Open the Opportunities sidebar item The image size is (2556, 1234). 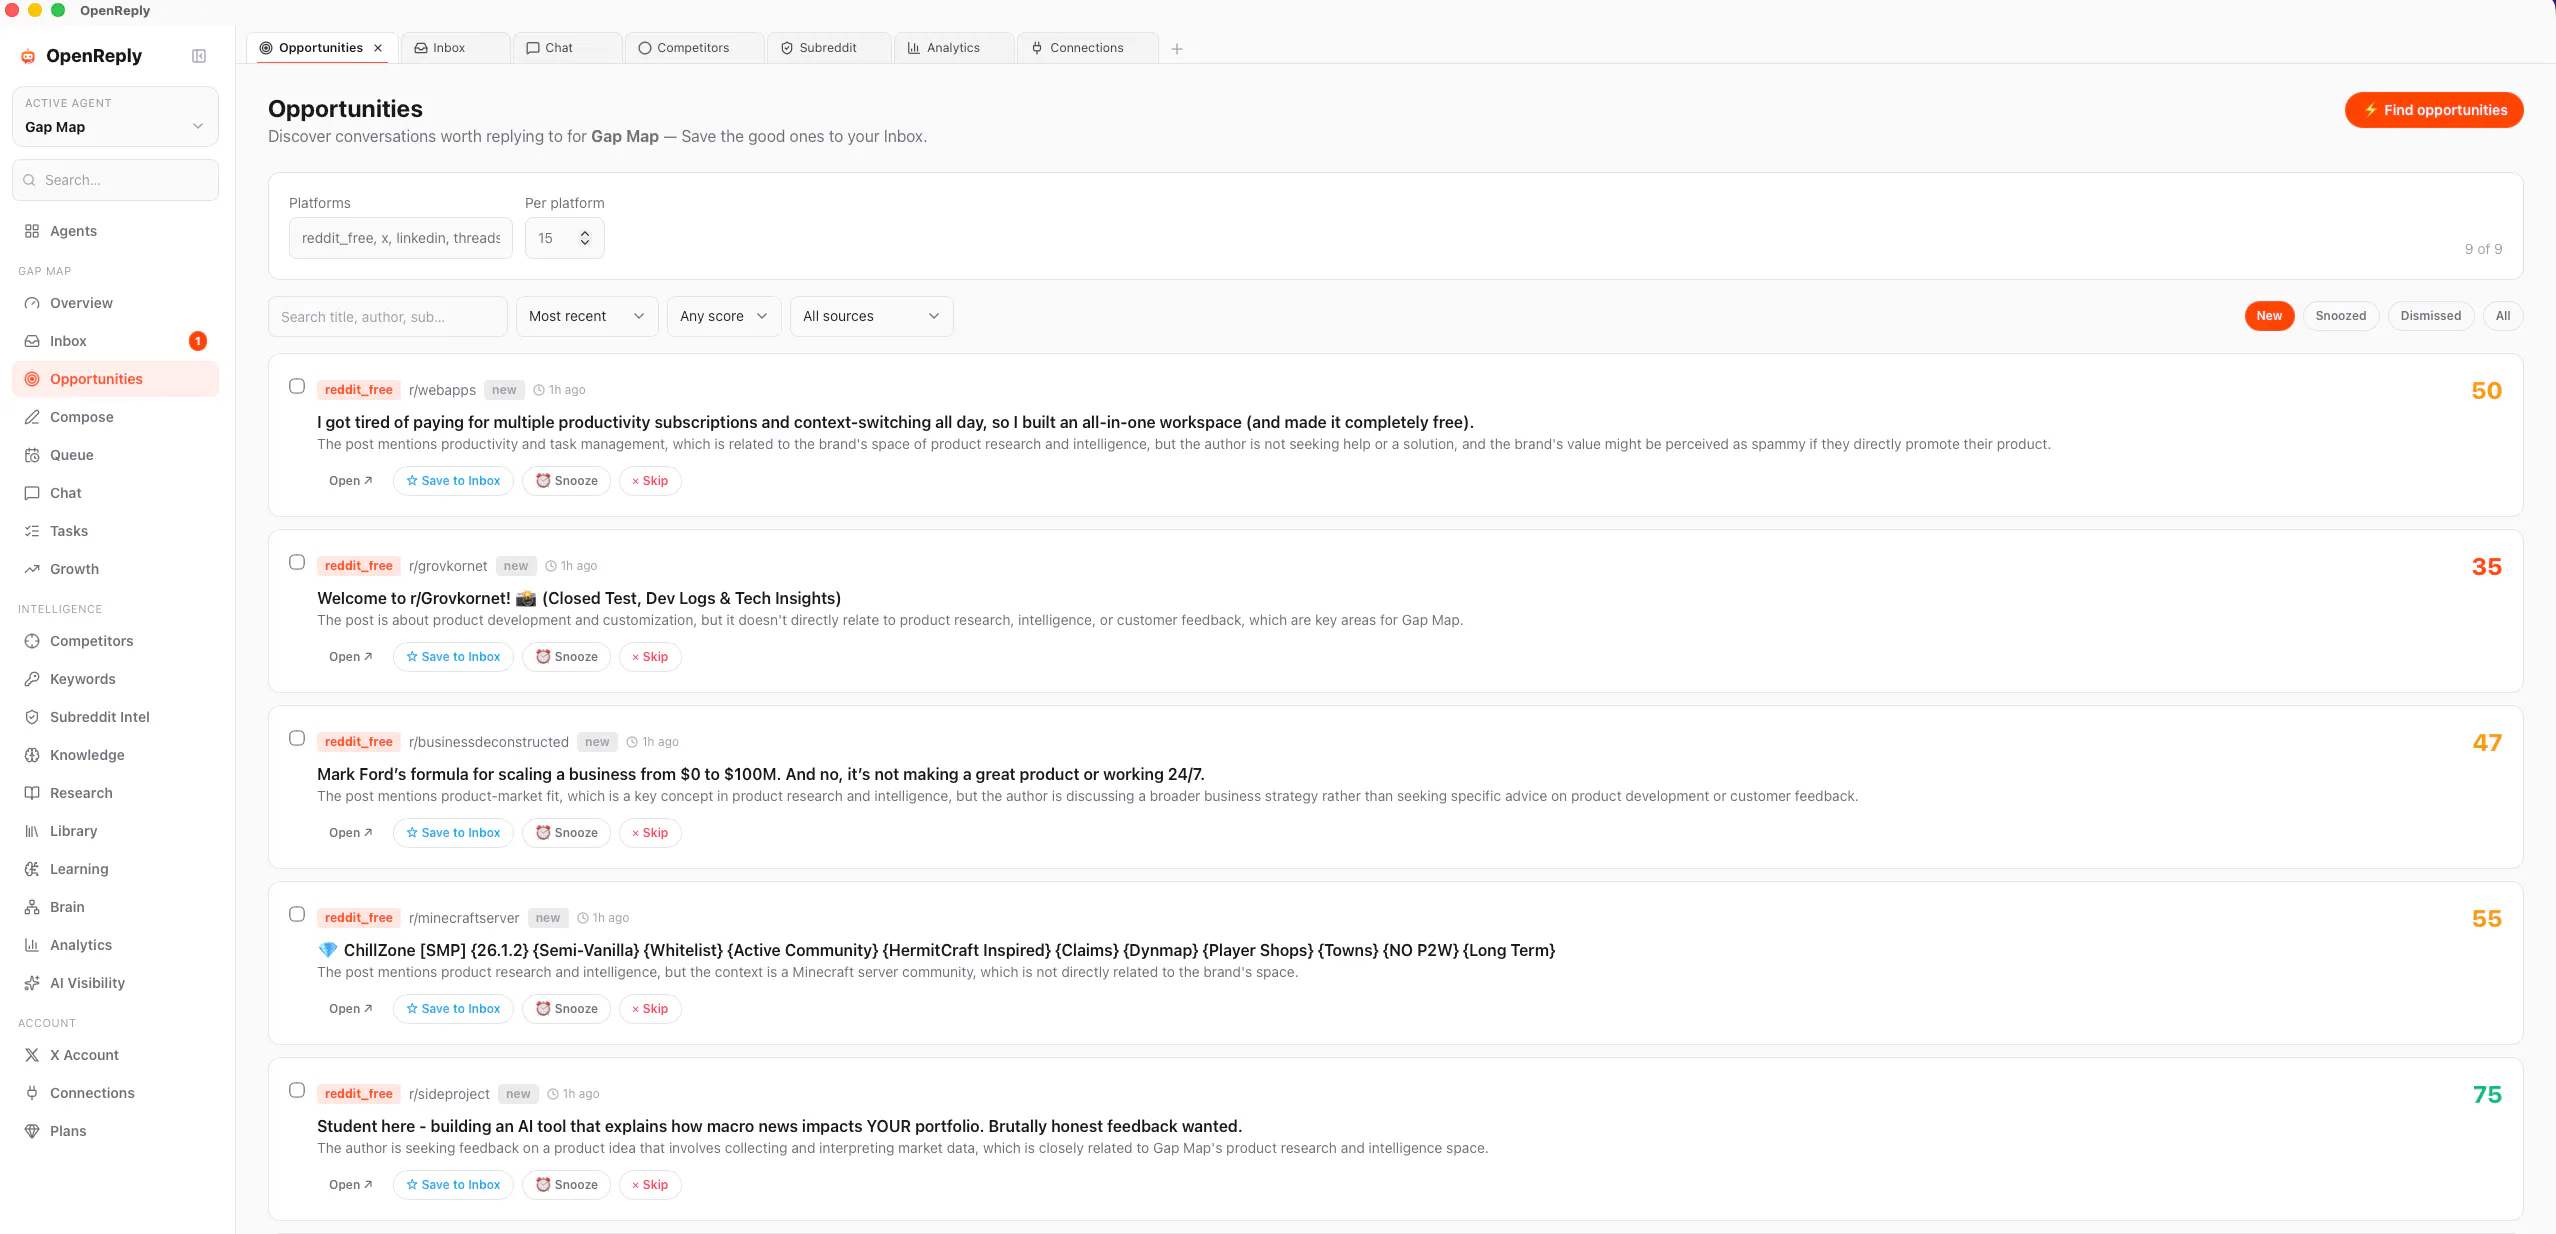coord(115,379)
